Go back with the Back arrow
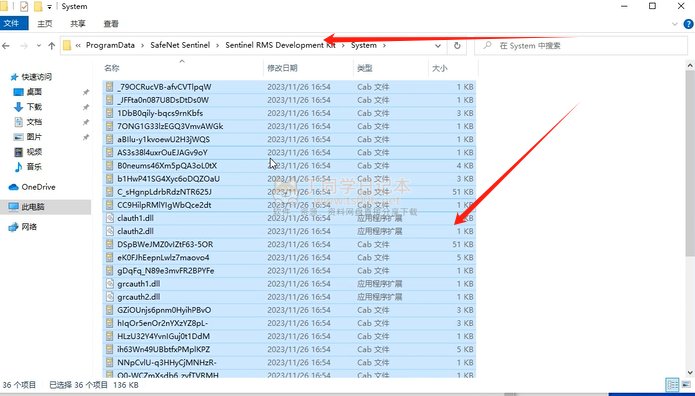The width and height of the screenshot is (695, 396). click(6, 46)
